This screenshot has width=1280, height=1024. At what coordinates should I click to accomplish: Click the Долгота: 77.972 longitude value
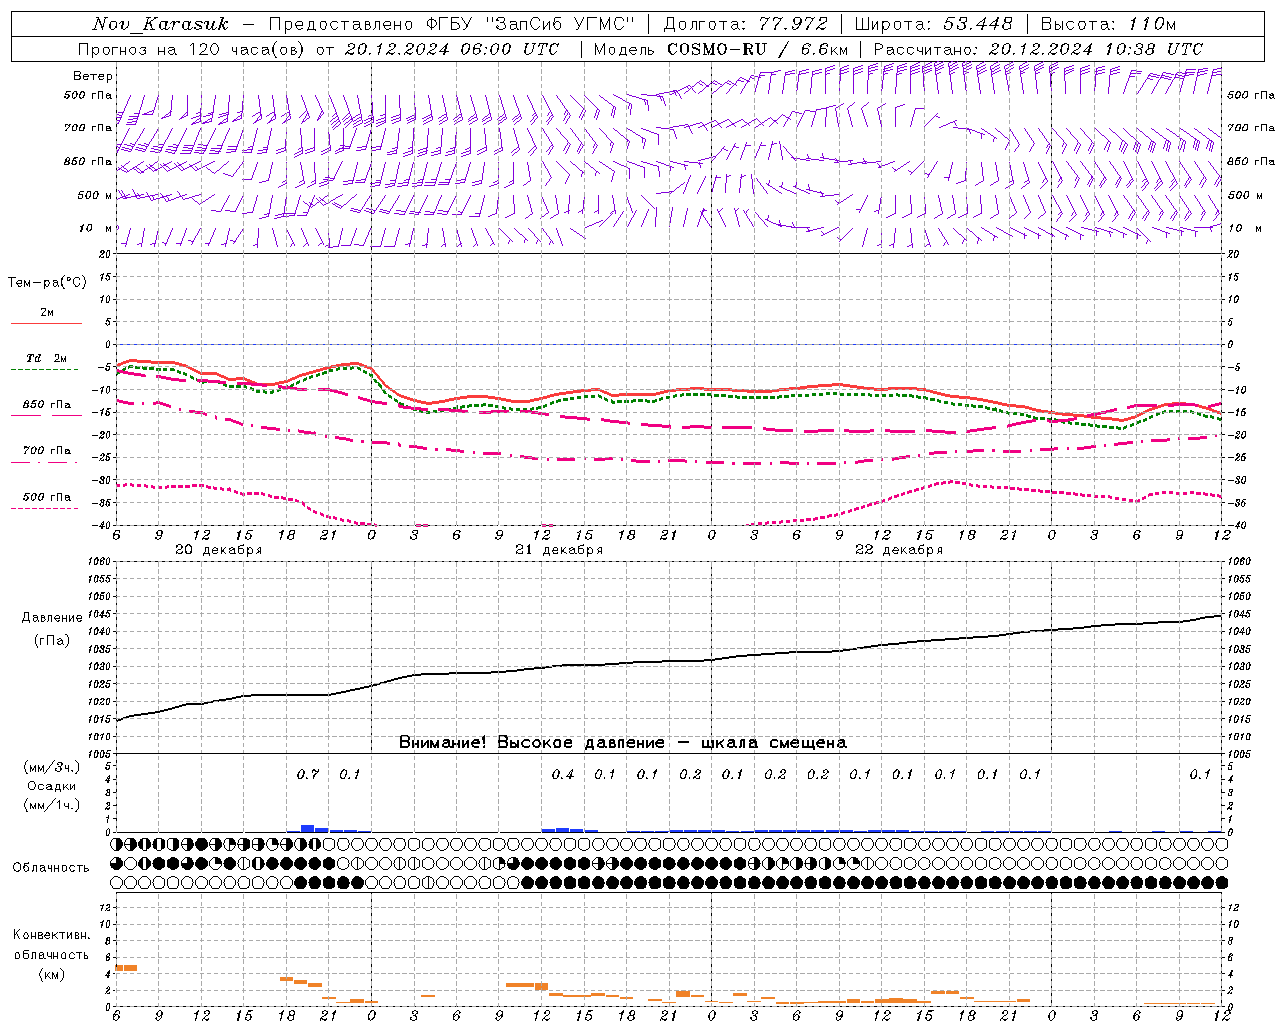click(x=746, y=24)
